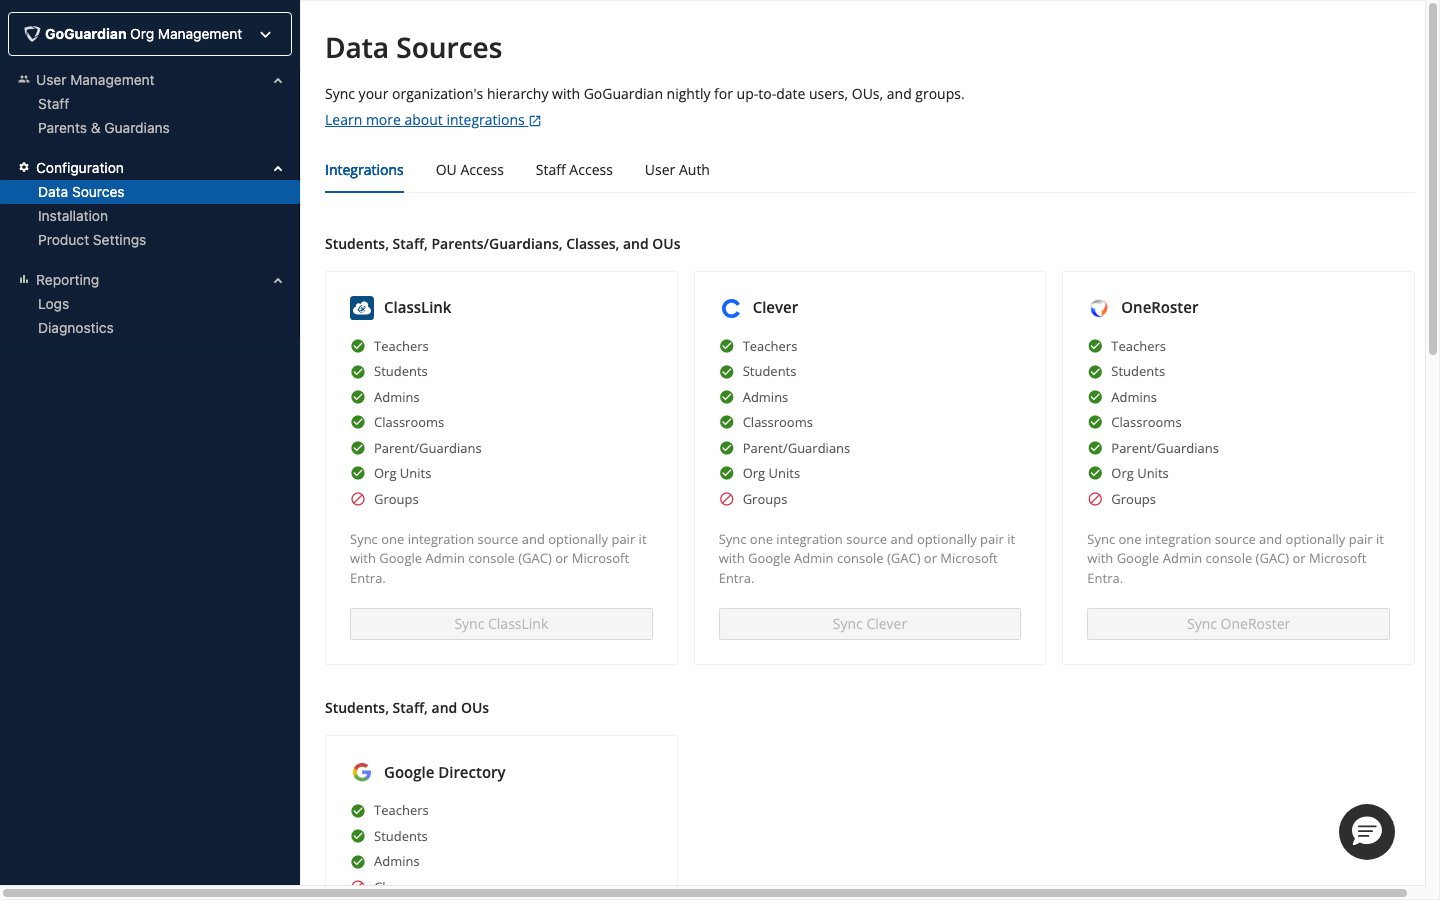Click the green check next to Google Directory Teachers

coord(358,810)
